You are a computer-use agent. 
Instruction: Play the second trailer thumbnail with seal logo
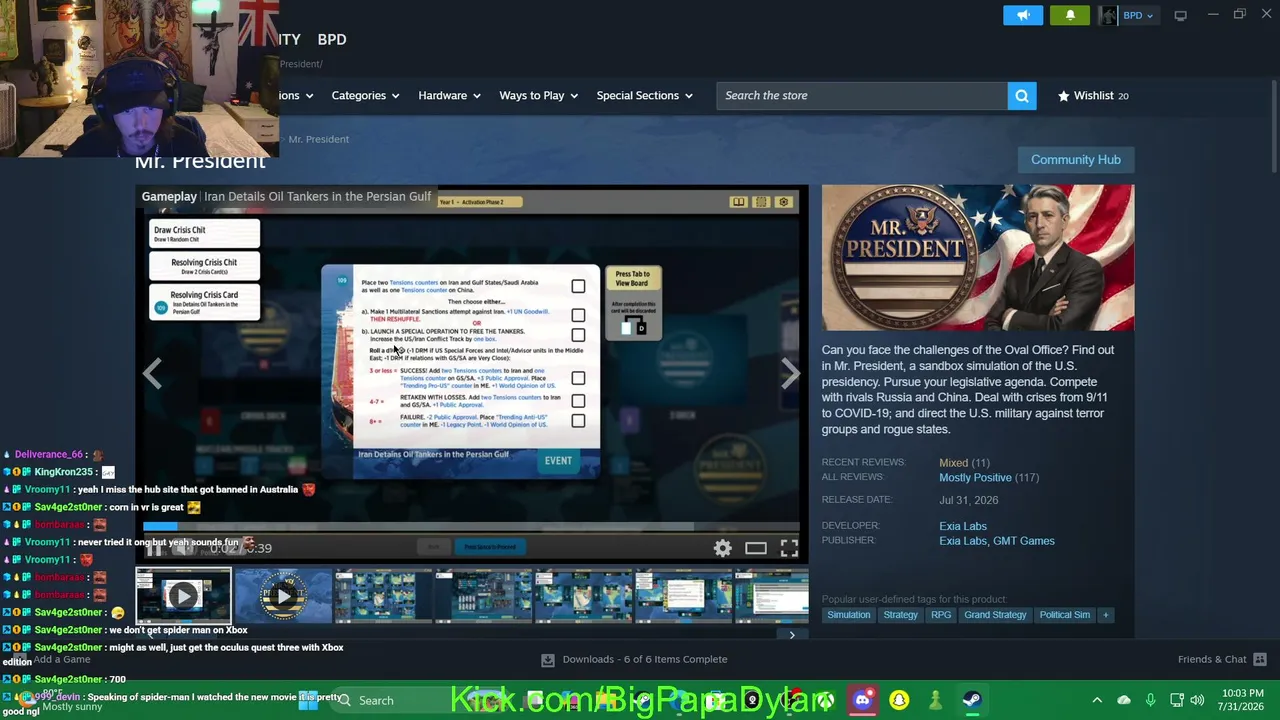284,596
